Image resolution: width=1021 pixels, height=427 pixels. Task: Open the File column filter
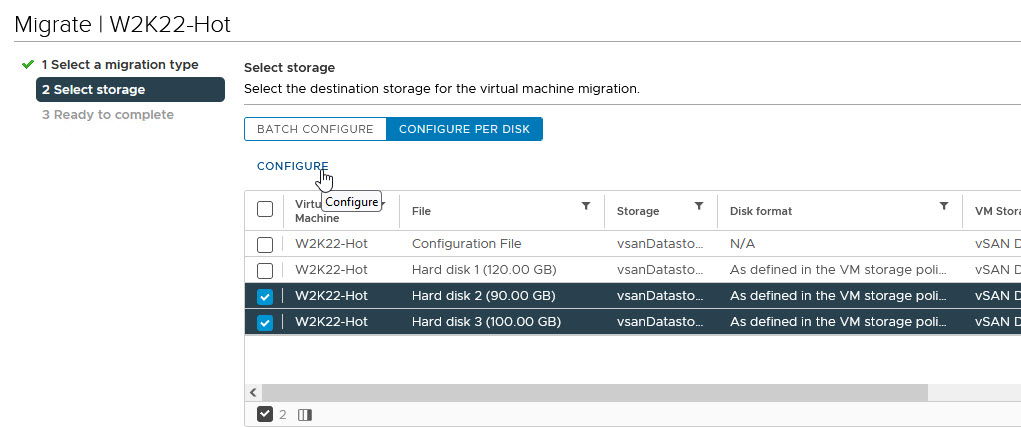coord(586,206)
